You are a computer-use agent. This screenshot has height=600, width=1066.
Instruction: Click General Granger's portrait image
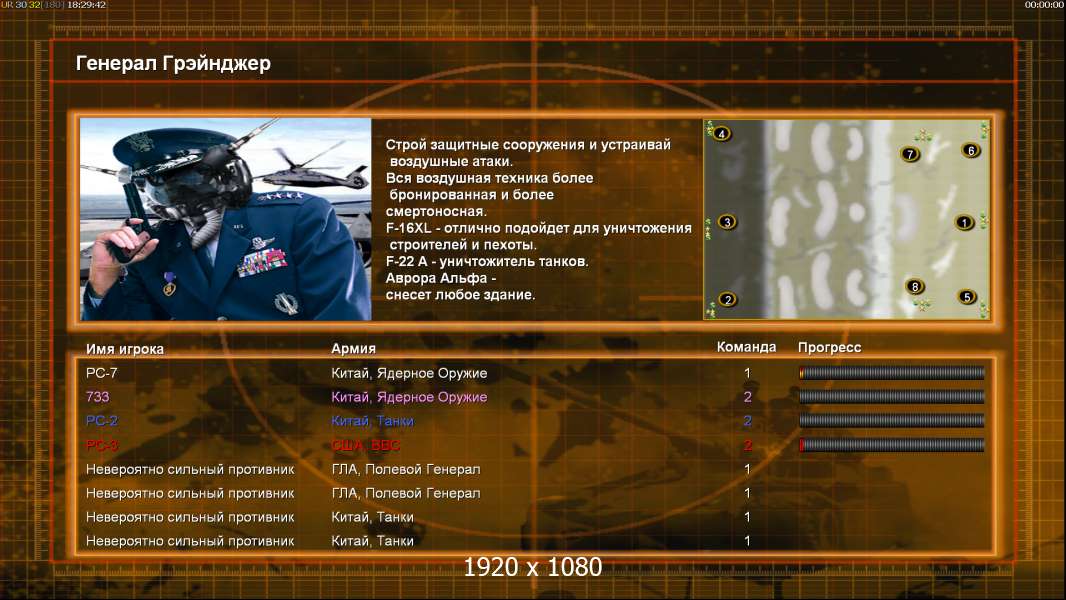[226, 219]
